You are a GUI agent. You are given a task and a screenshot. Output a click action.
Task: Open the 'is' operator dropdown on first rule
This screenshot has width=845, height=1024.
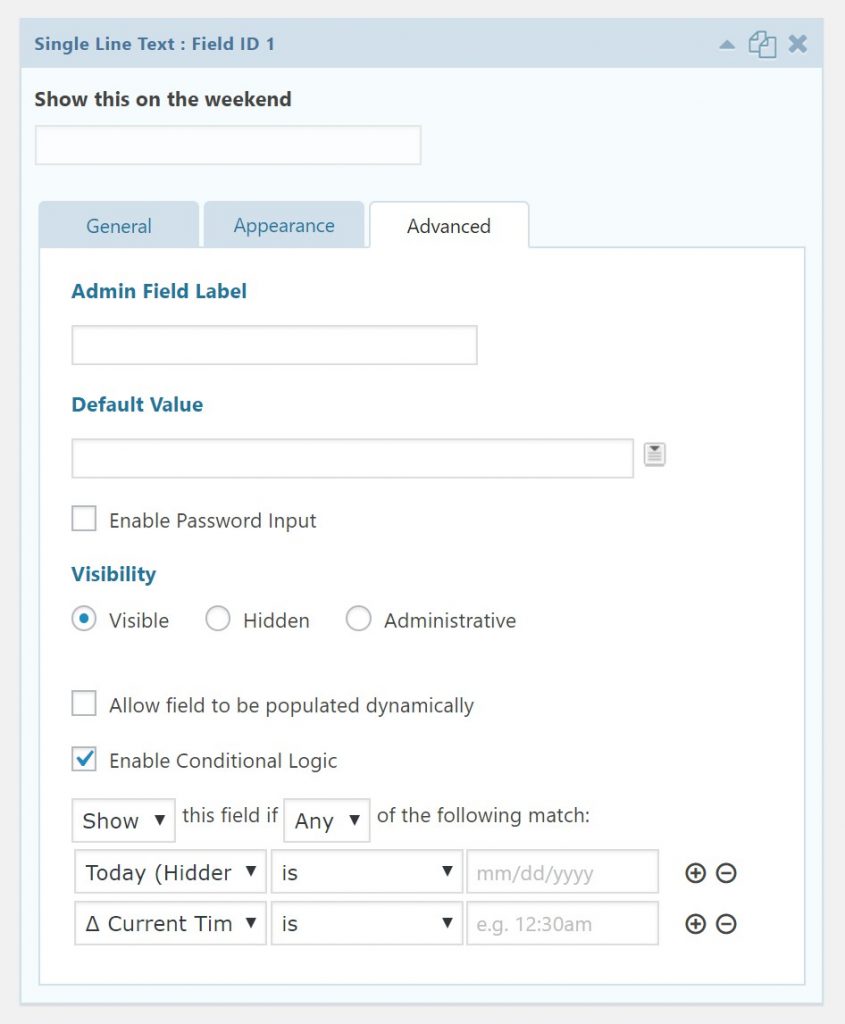[366, 872]
